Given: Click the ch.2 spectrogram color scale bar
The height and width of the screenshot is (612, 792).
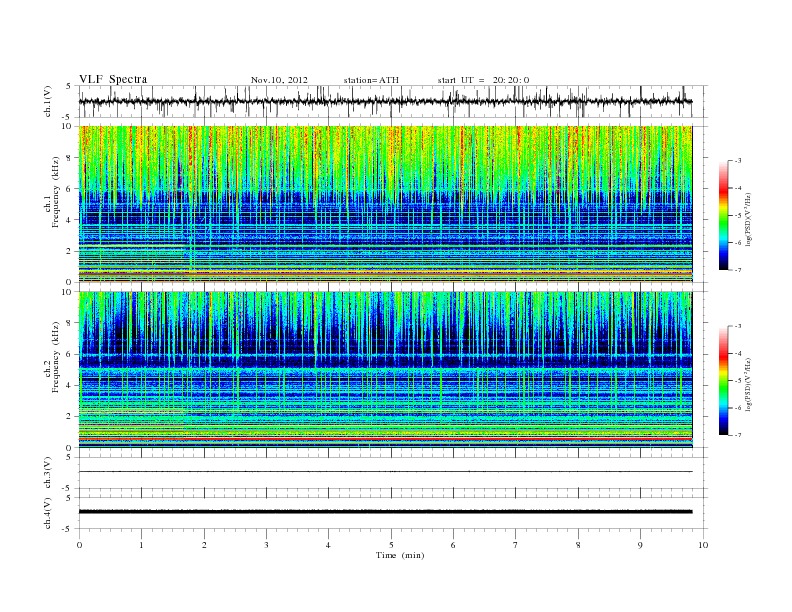Looking at the screenshot, I should [x=723, y=381].
